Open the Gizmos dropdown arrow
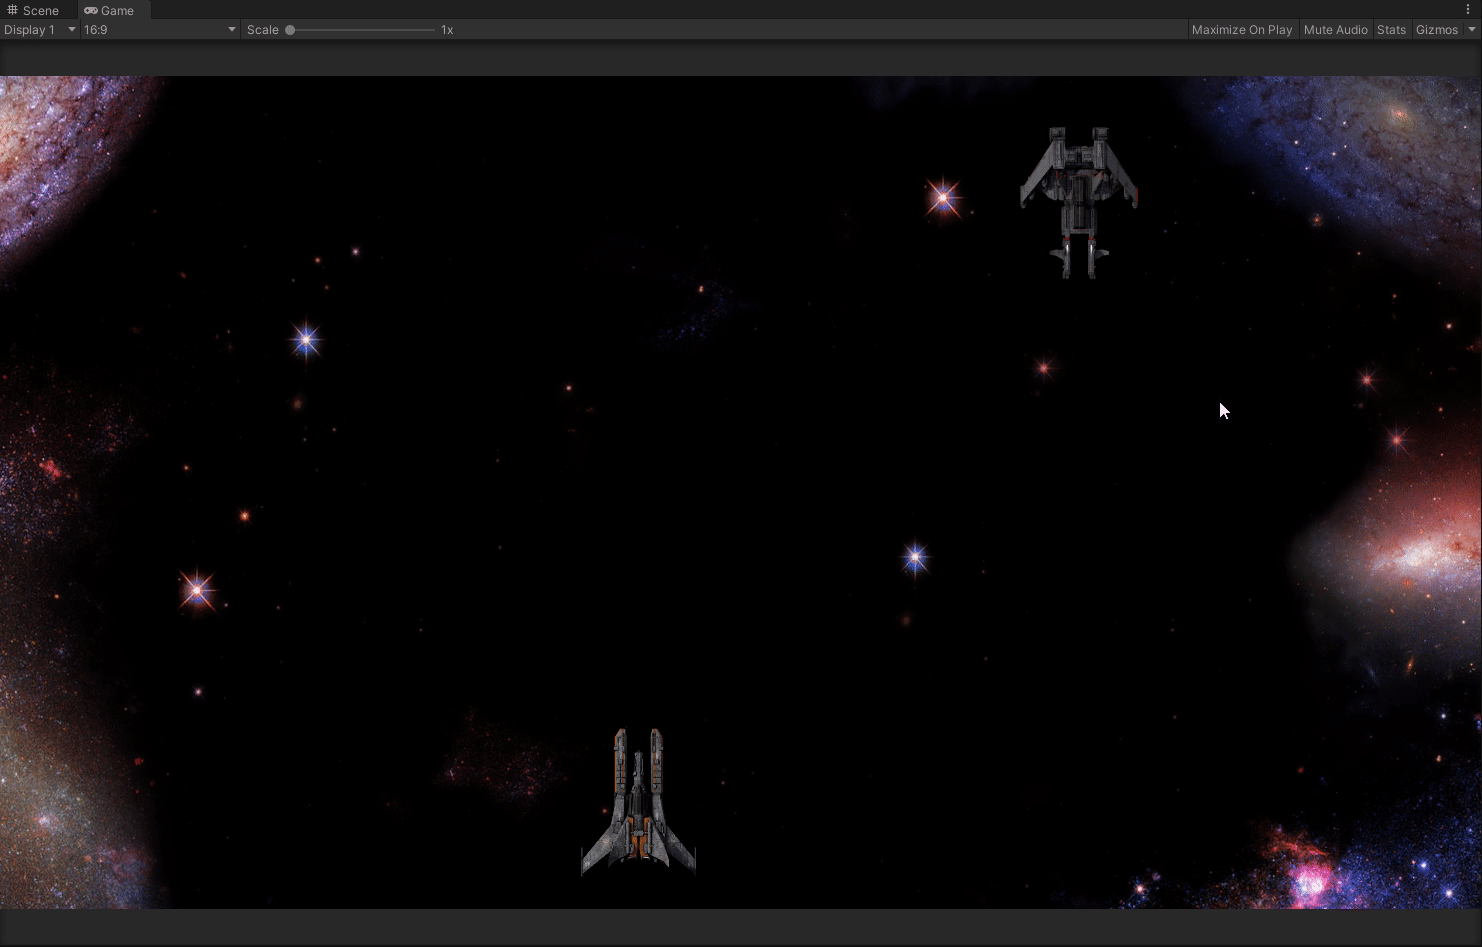 click(x=1471, y=30)
